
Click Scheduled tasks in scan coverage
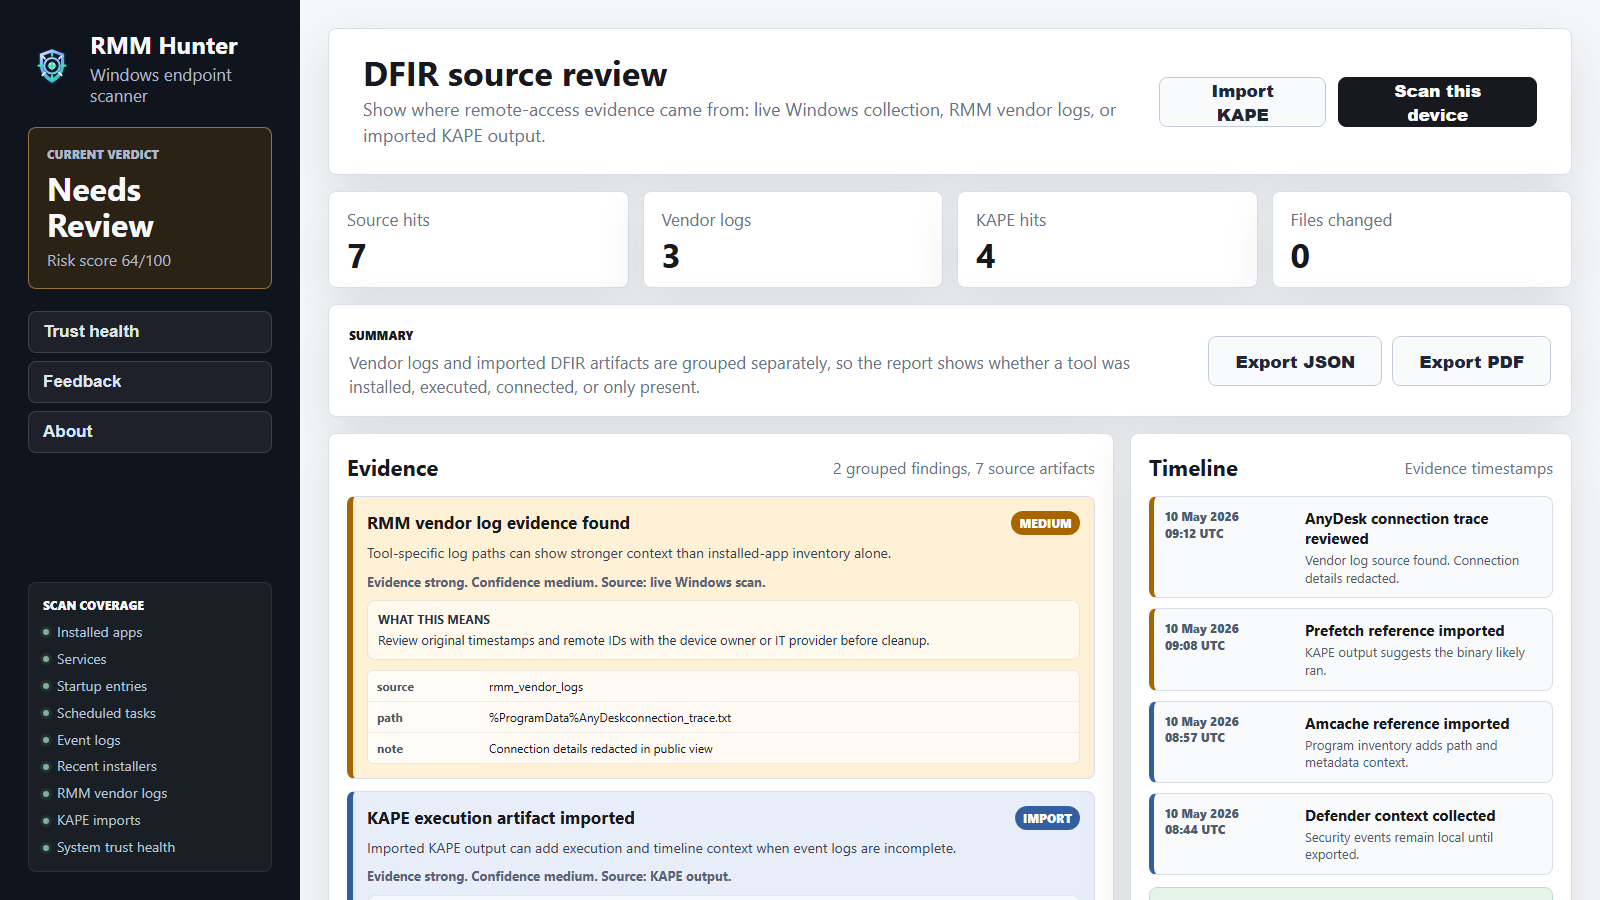(x=106, y=713)
